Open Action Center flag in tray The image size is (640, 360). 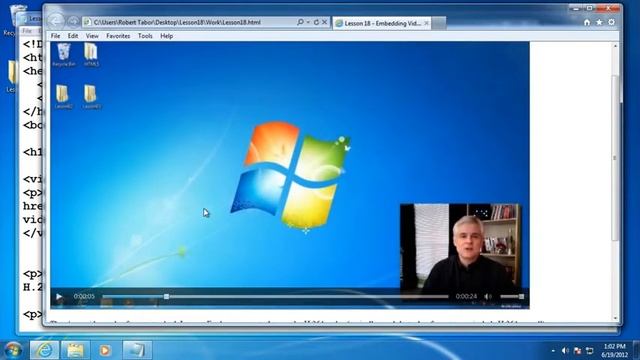[578, 350]
